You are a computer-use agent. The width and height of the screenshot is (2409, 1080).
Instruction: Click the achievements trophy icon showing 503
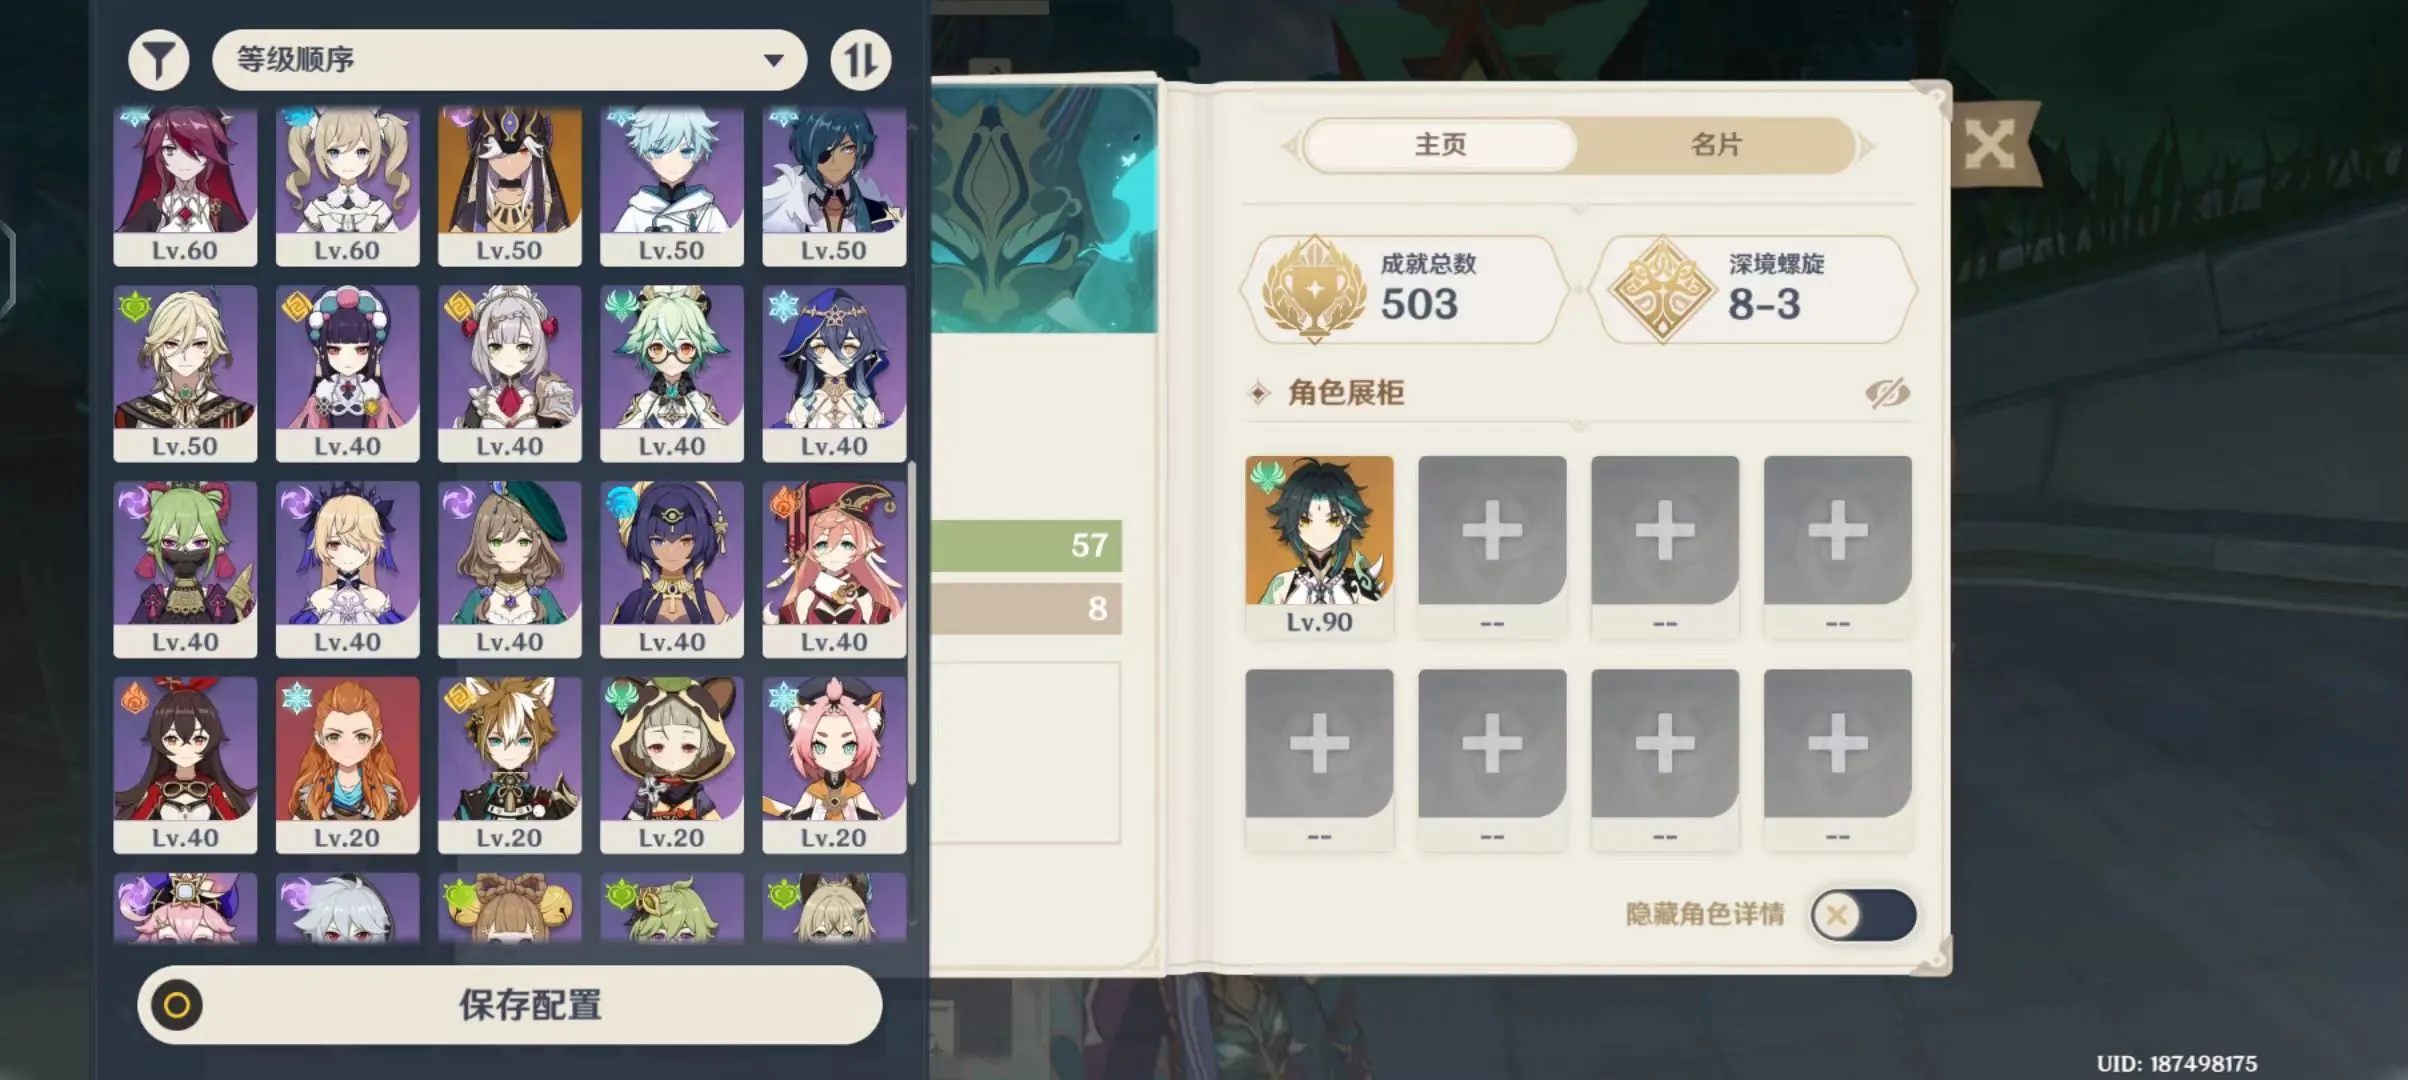coord(1314,290)
